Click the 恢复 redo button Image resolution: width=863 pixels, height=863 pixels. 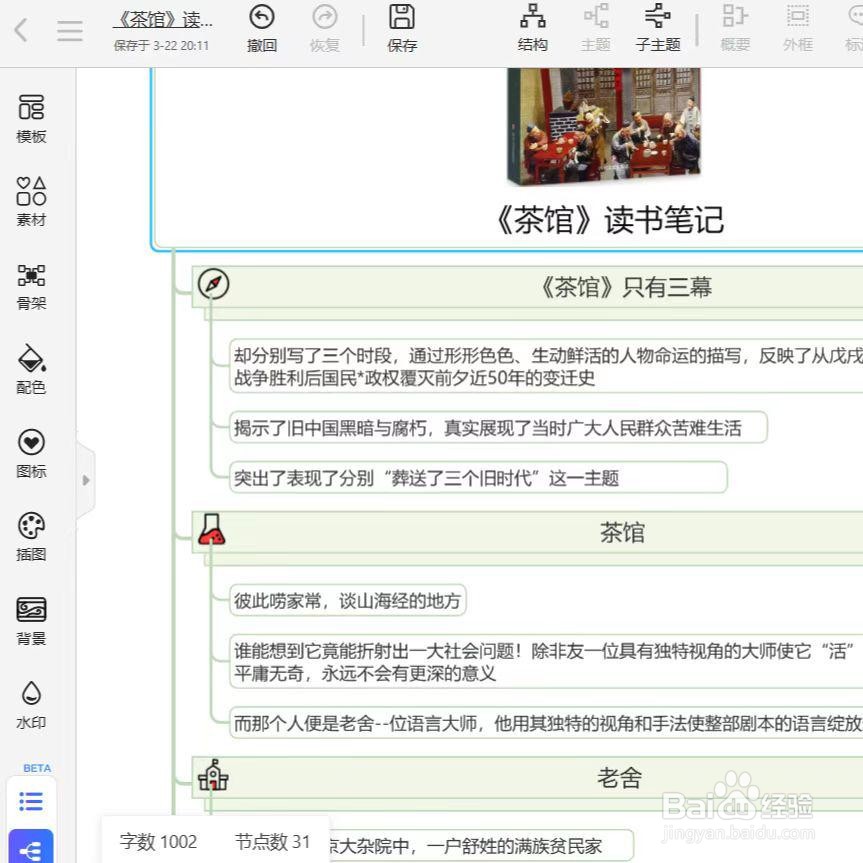pos(325,29)
